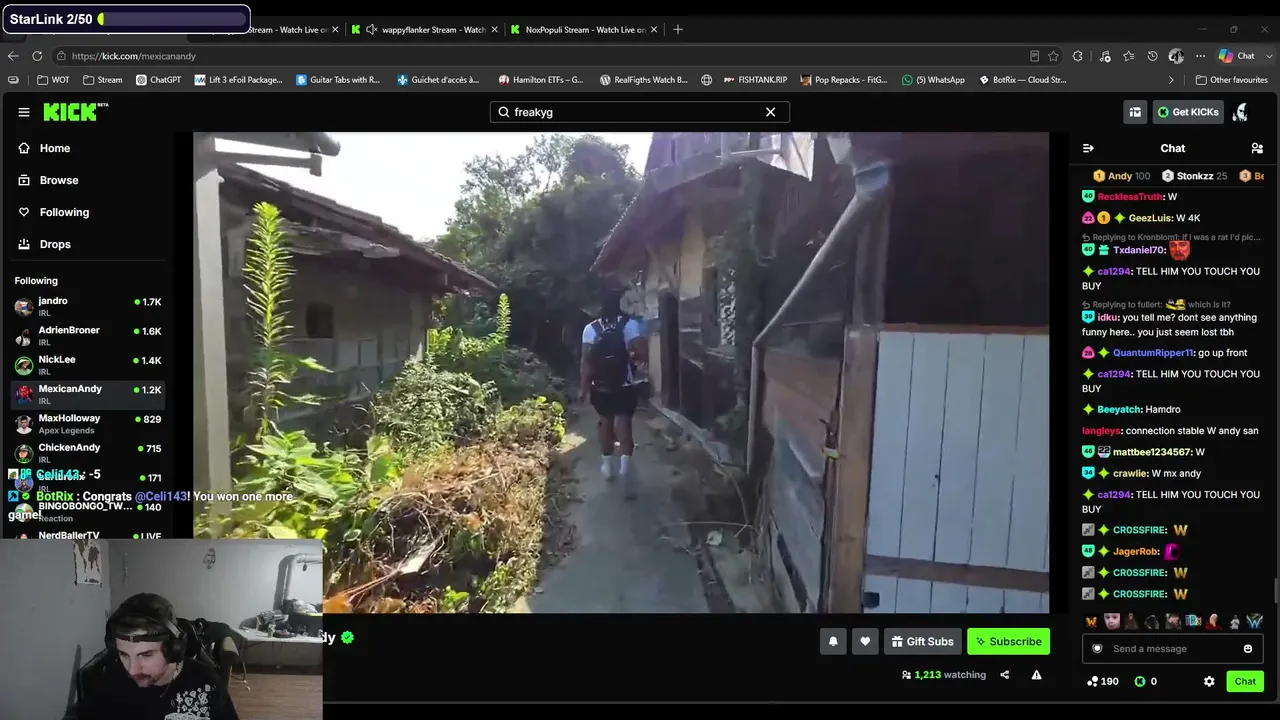Open the user profile avatar menu
1280x720 pixels.
(x=1241, y=112)
